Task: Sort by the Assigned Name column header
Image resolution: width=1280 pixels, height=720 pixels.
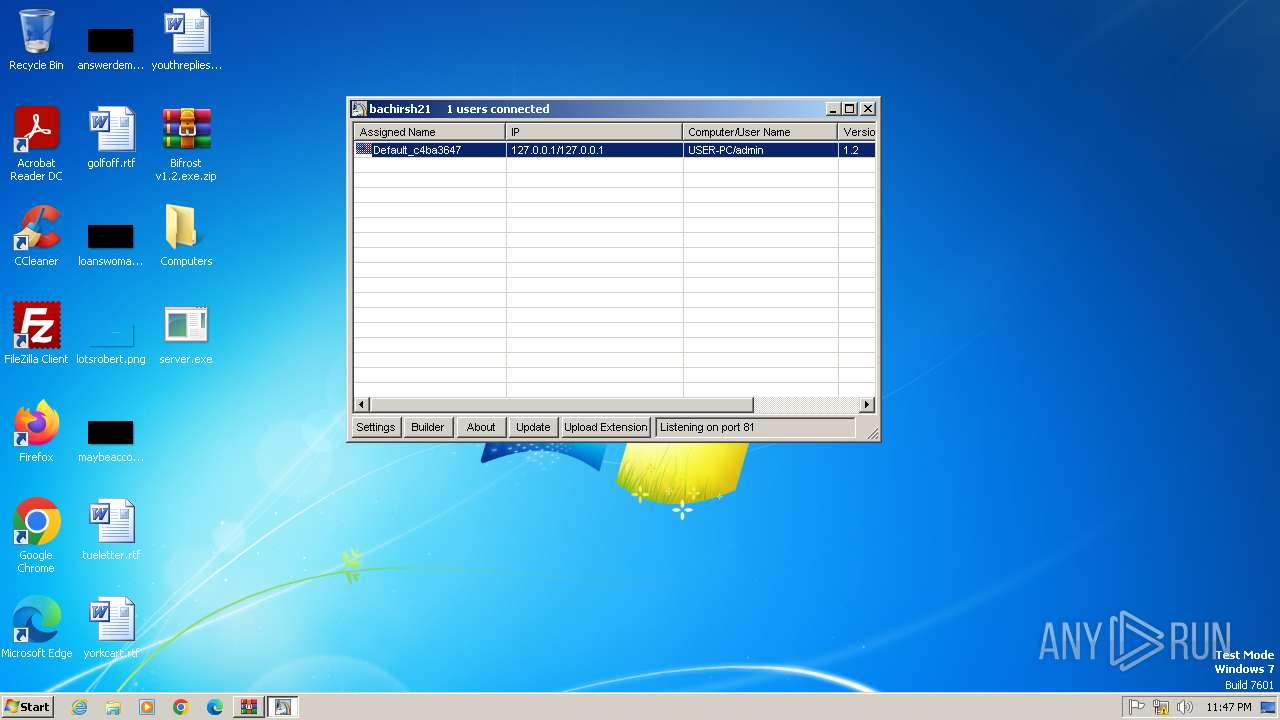Action: coord(429,132)
